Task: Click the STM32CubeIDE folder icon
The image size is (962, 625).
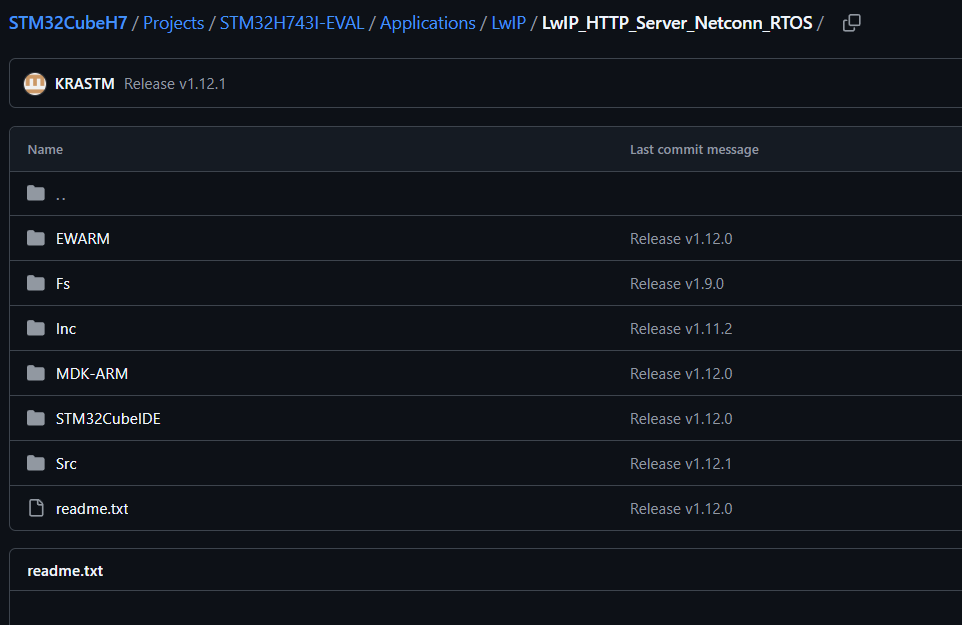Action: (36, 418)
